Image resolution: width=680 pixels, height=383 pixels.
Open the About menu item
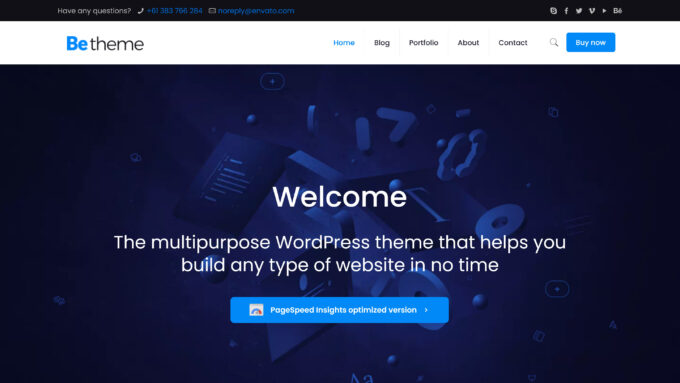click(x=468, y=43)
